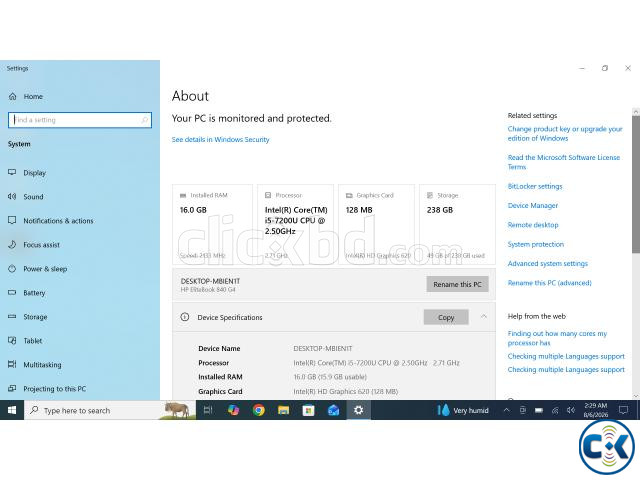Click the Power & sleep icon

pyautogui.click(x=12, y=269)
